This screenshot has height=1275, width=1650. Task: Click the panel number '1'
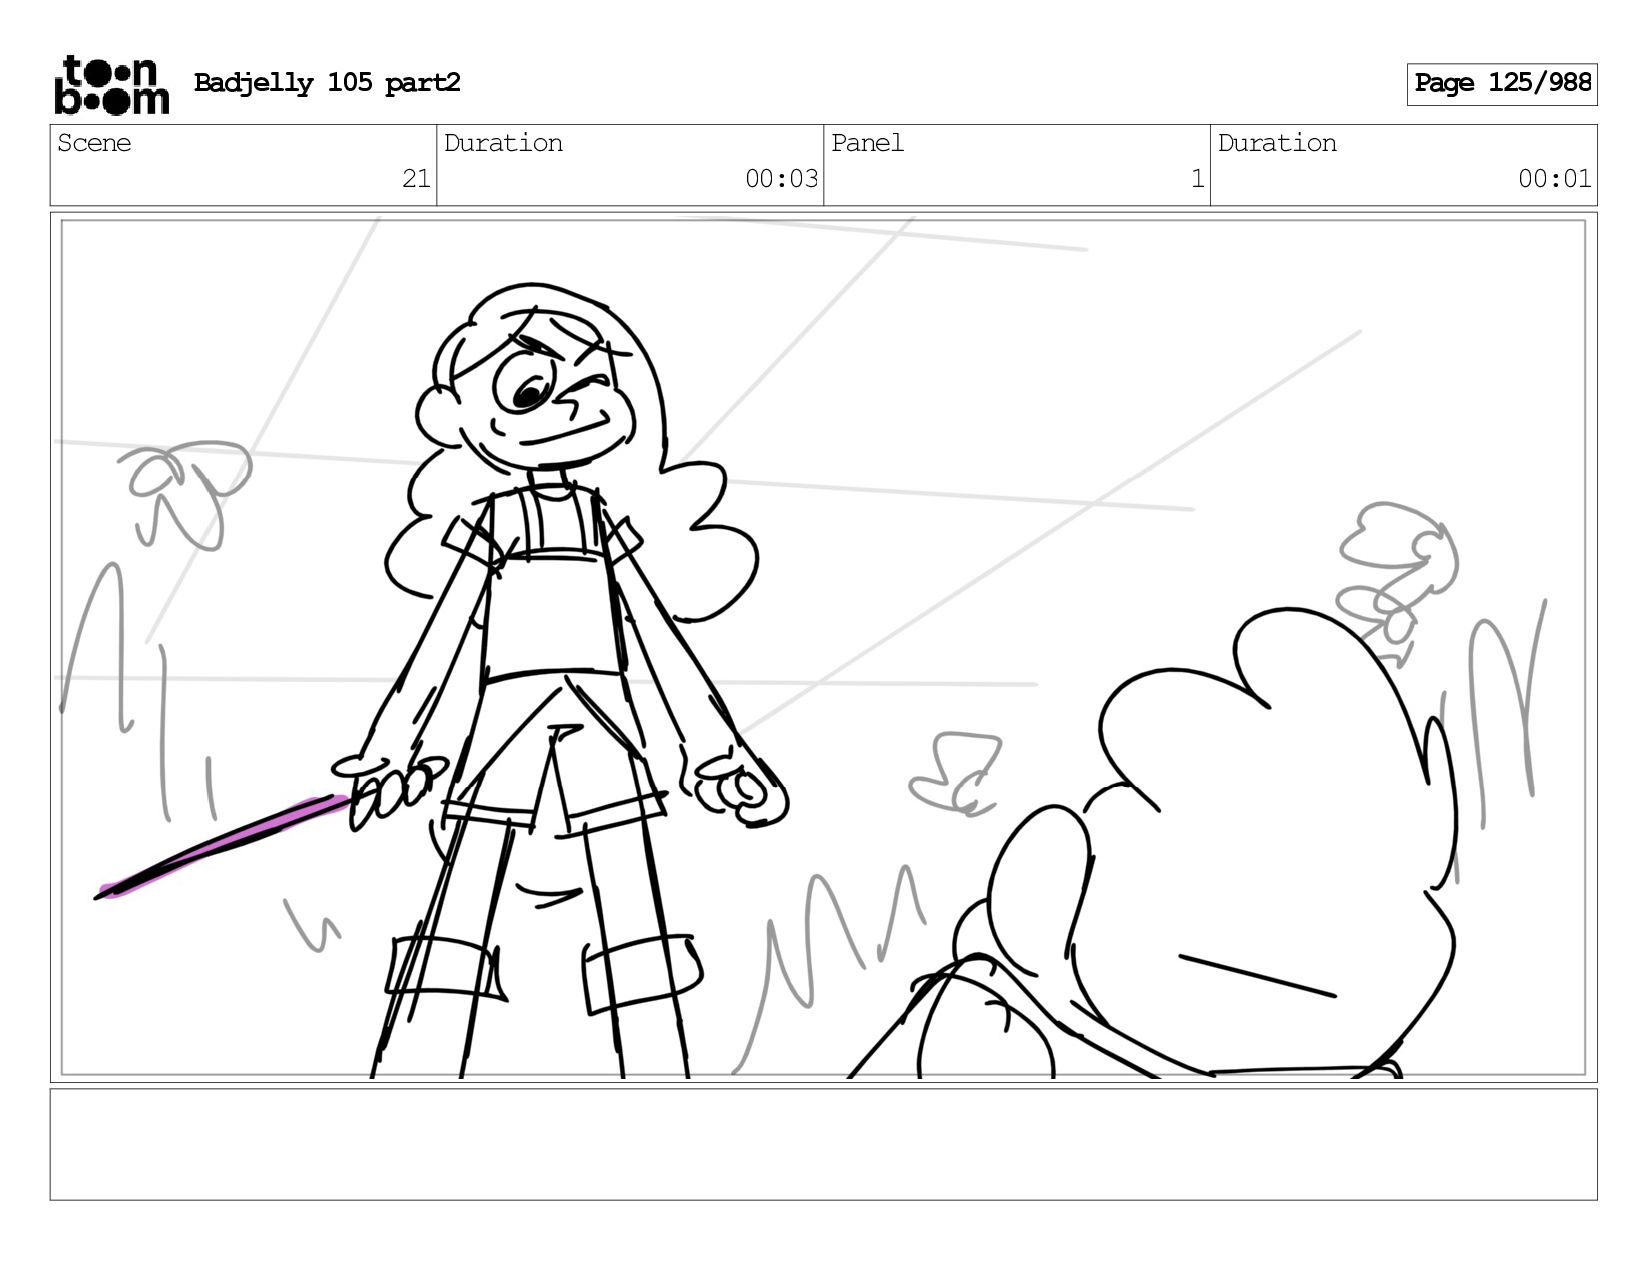1197,179
